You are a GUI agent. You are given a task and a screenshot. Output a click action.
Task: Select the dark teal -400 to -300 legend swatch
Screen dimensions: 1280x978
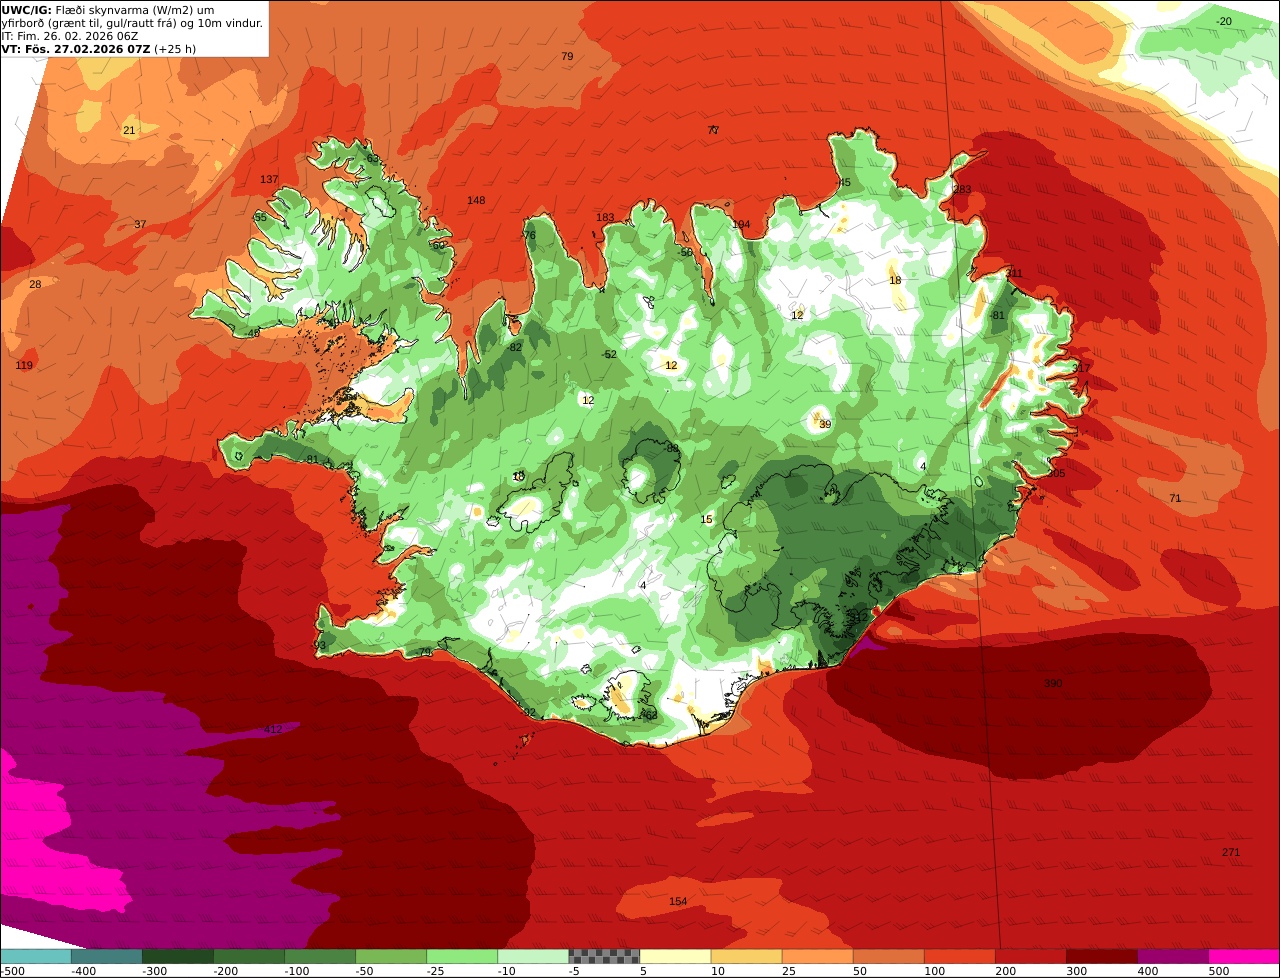[107, 956]
